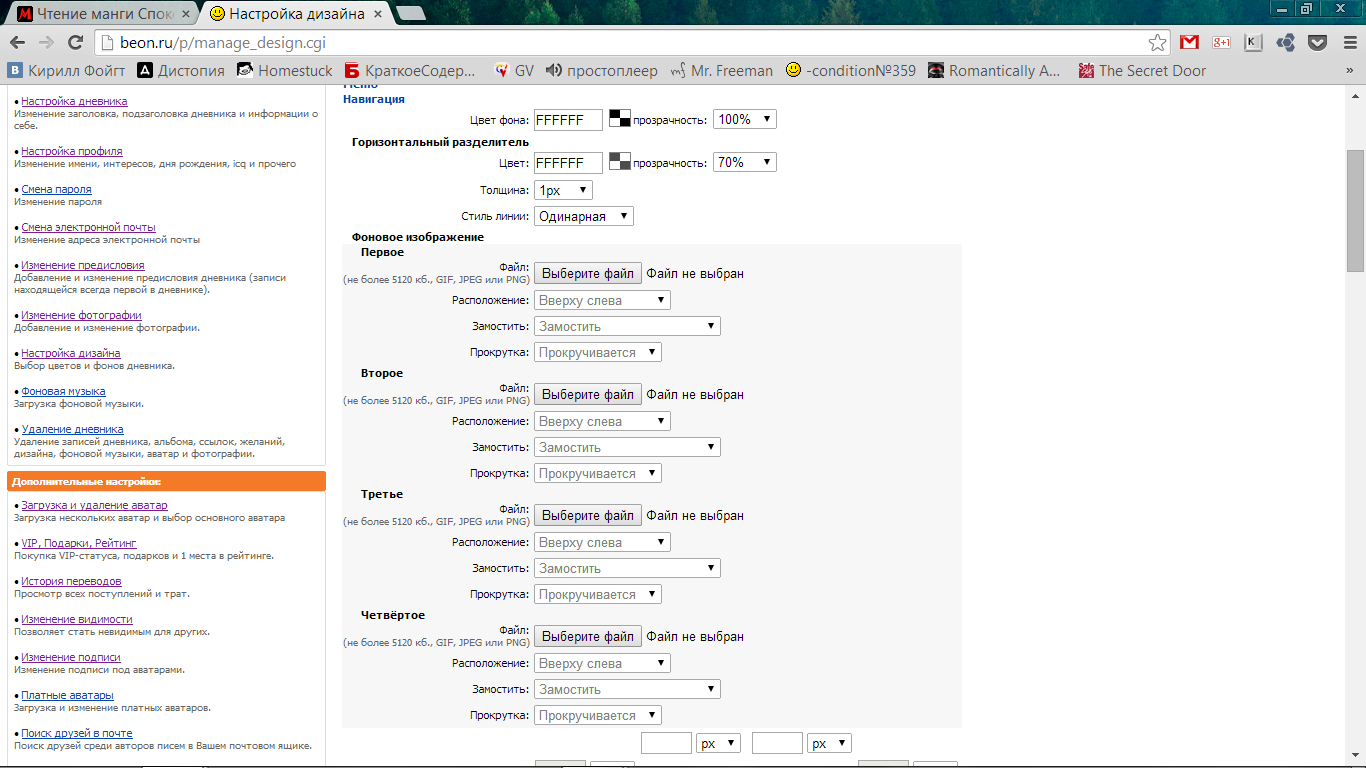Open the Удаление дневника link
This screenshot has width=1366, height=768.
point(72,429)
